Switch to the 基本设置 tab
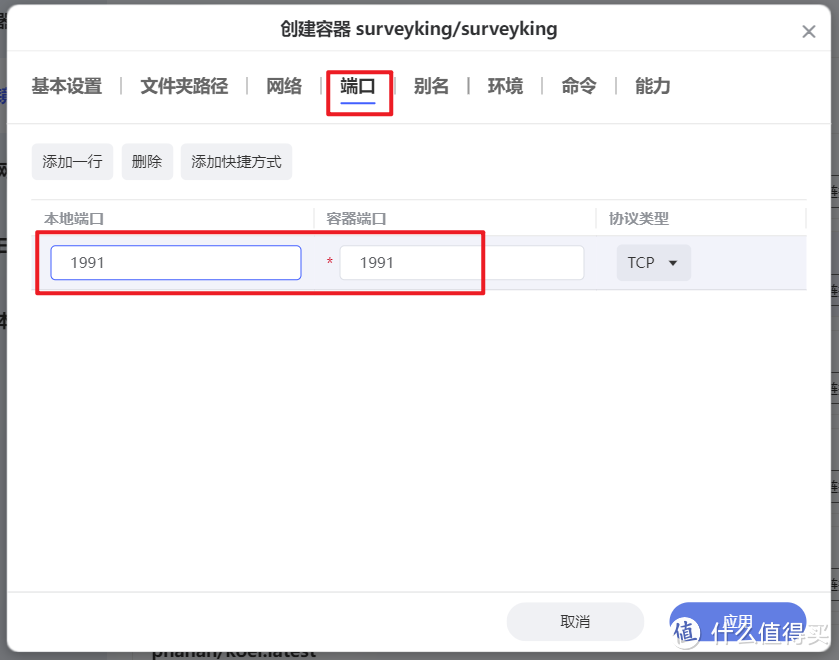Image resolution: width=839 pixels, height=660 pixels. coord(66,87)
